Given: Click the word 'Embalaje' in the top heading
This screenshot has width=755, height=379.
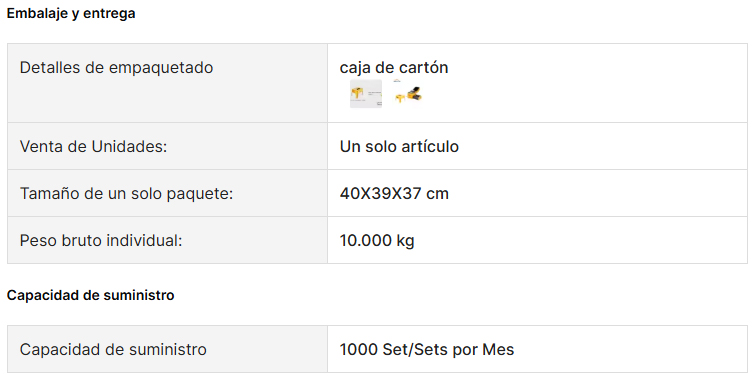Looking at the screenshot, I should coord(37,13).
